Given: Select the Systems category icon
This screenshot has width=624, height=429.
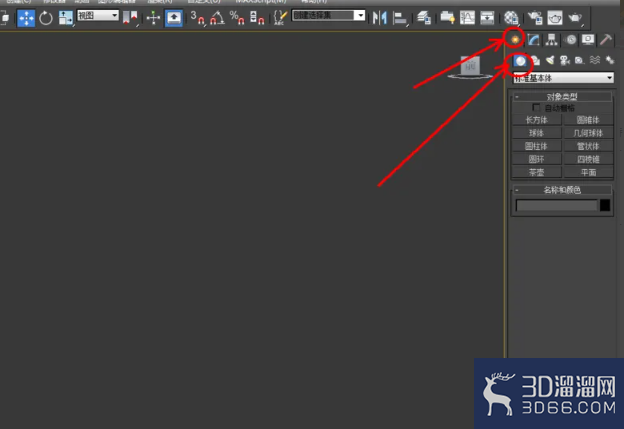Looking at the screenshot, I should (x=609, y=60).
